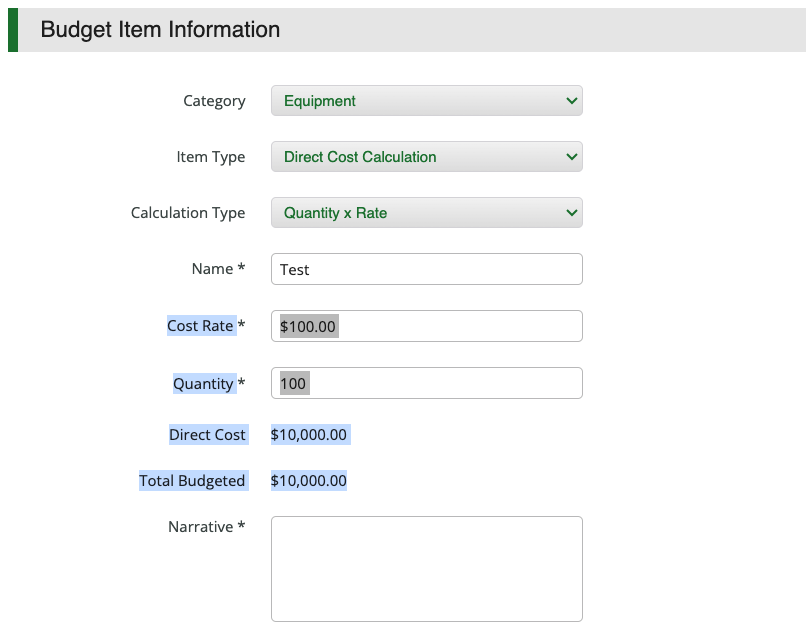Click the Direct Cost amount value
This screenshot has width=806, height=640.
pyautogui.click(x=309, y=435)
